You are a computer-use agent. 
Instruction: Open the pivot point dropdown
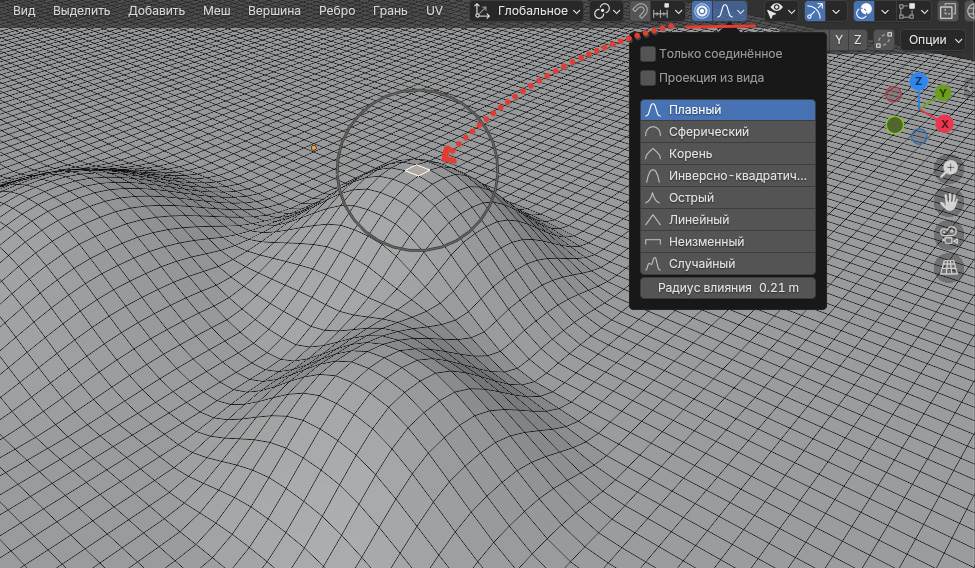[x=606, y=11]
